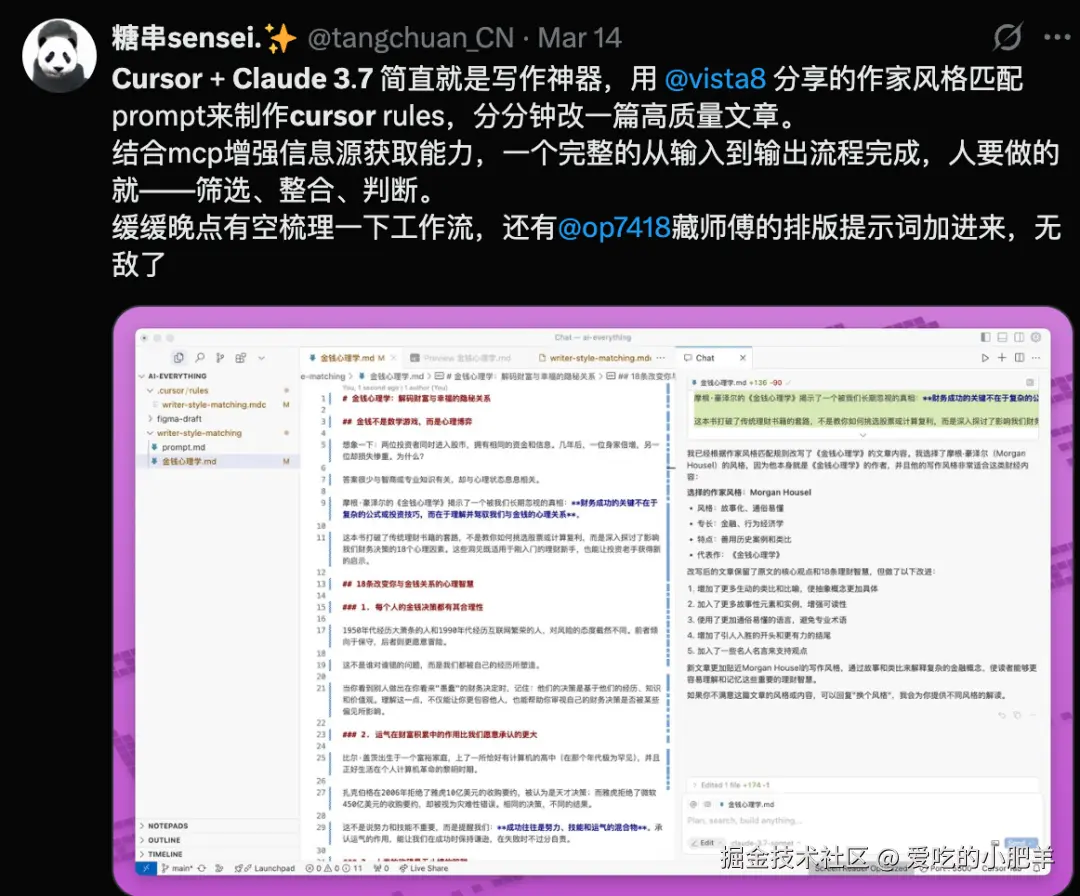Image resolution: width=1080 pixels, height=896 pixels.
Task: Open the editor tab overflow menu
Action: click(x=661, y=358)
